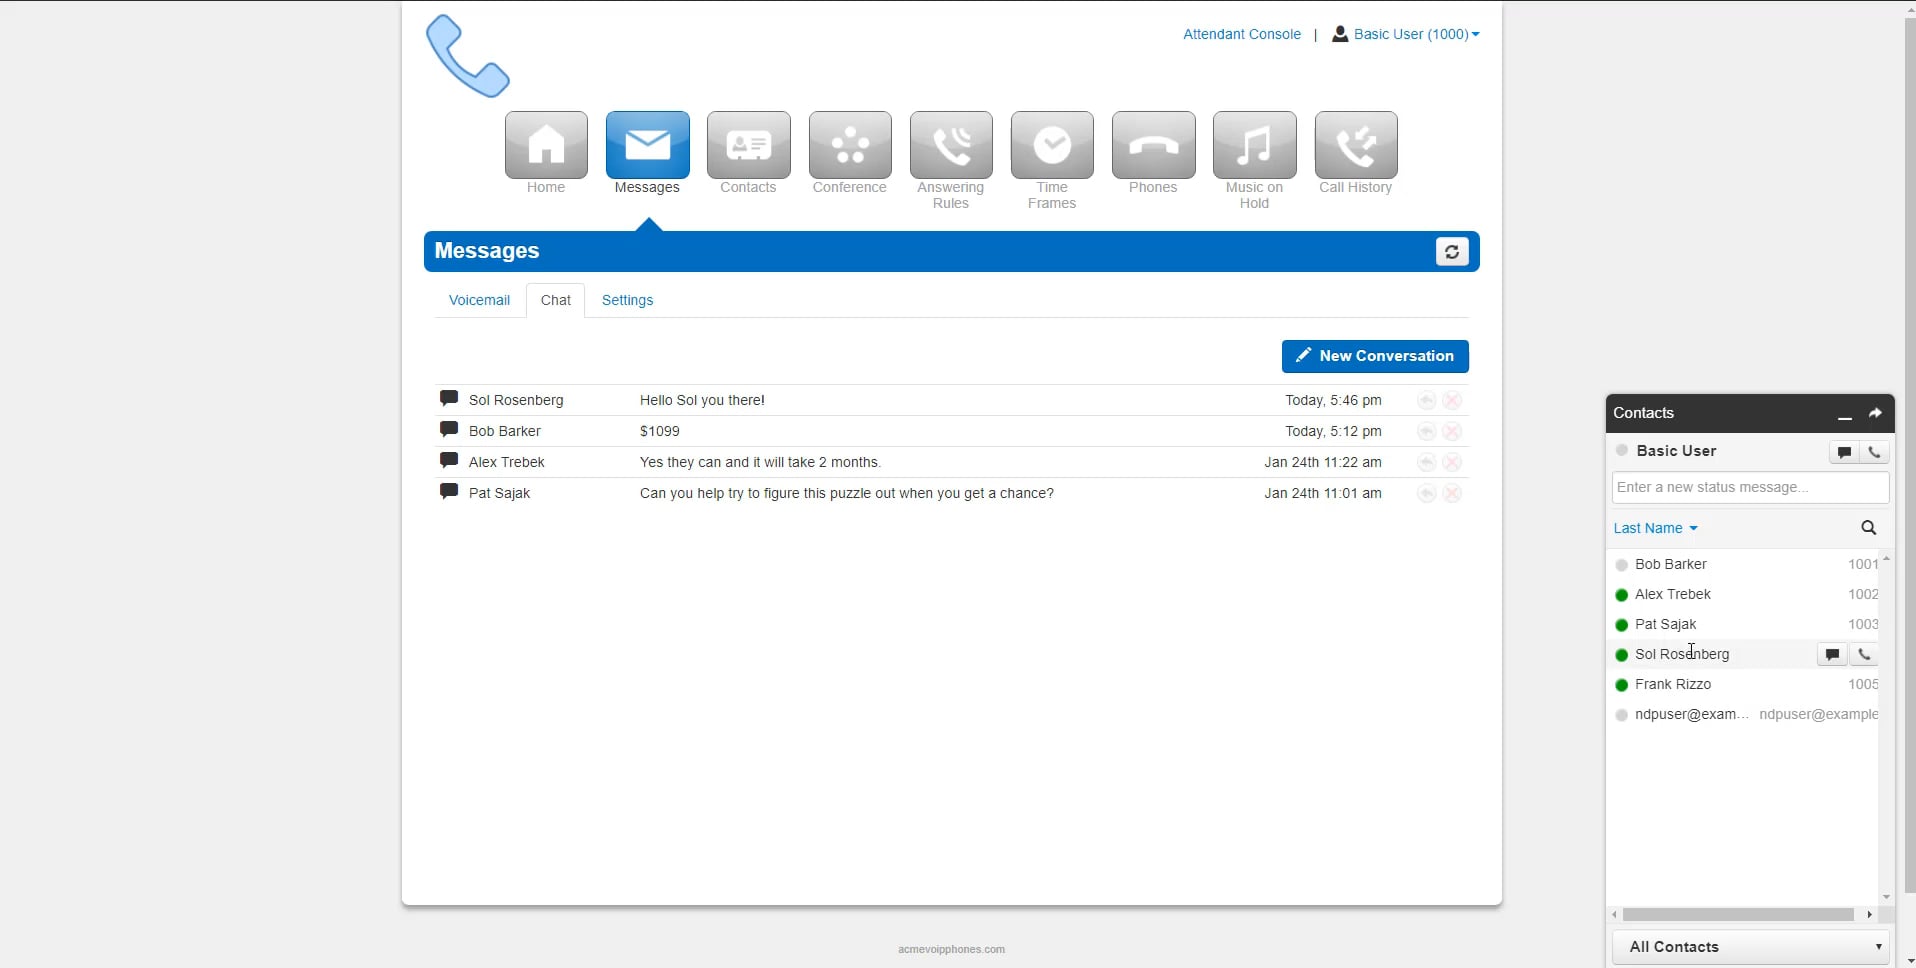Call Sol Rosenberg from Contacts widget
Image resolution: width=1916 pixels, height=968 pixels.
[x=1864, y=654]
